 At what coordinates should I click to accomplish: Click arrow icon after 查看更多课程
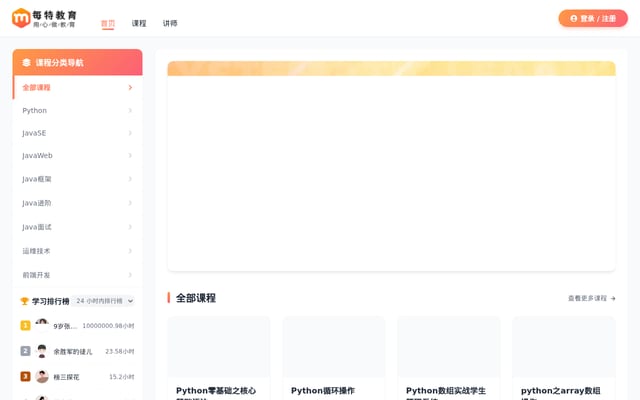tap(613, 299)
